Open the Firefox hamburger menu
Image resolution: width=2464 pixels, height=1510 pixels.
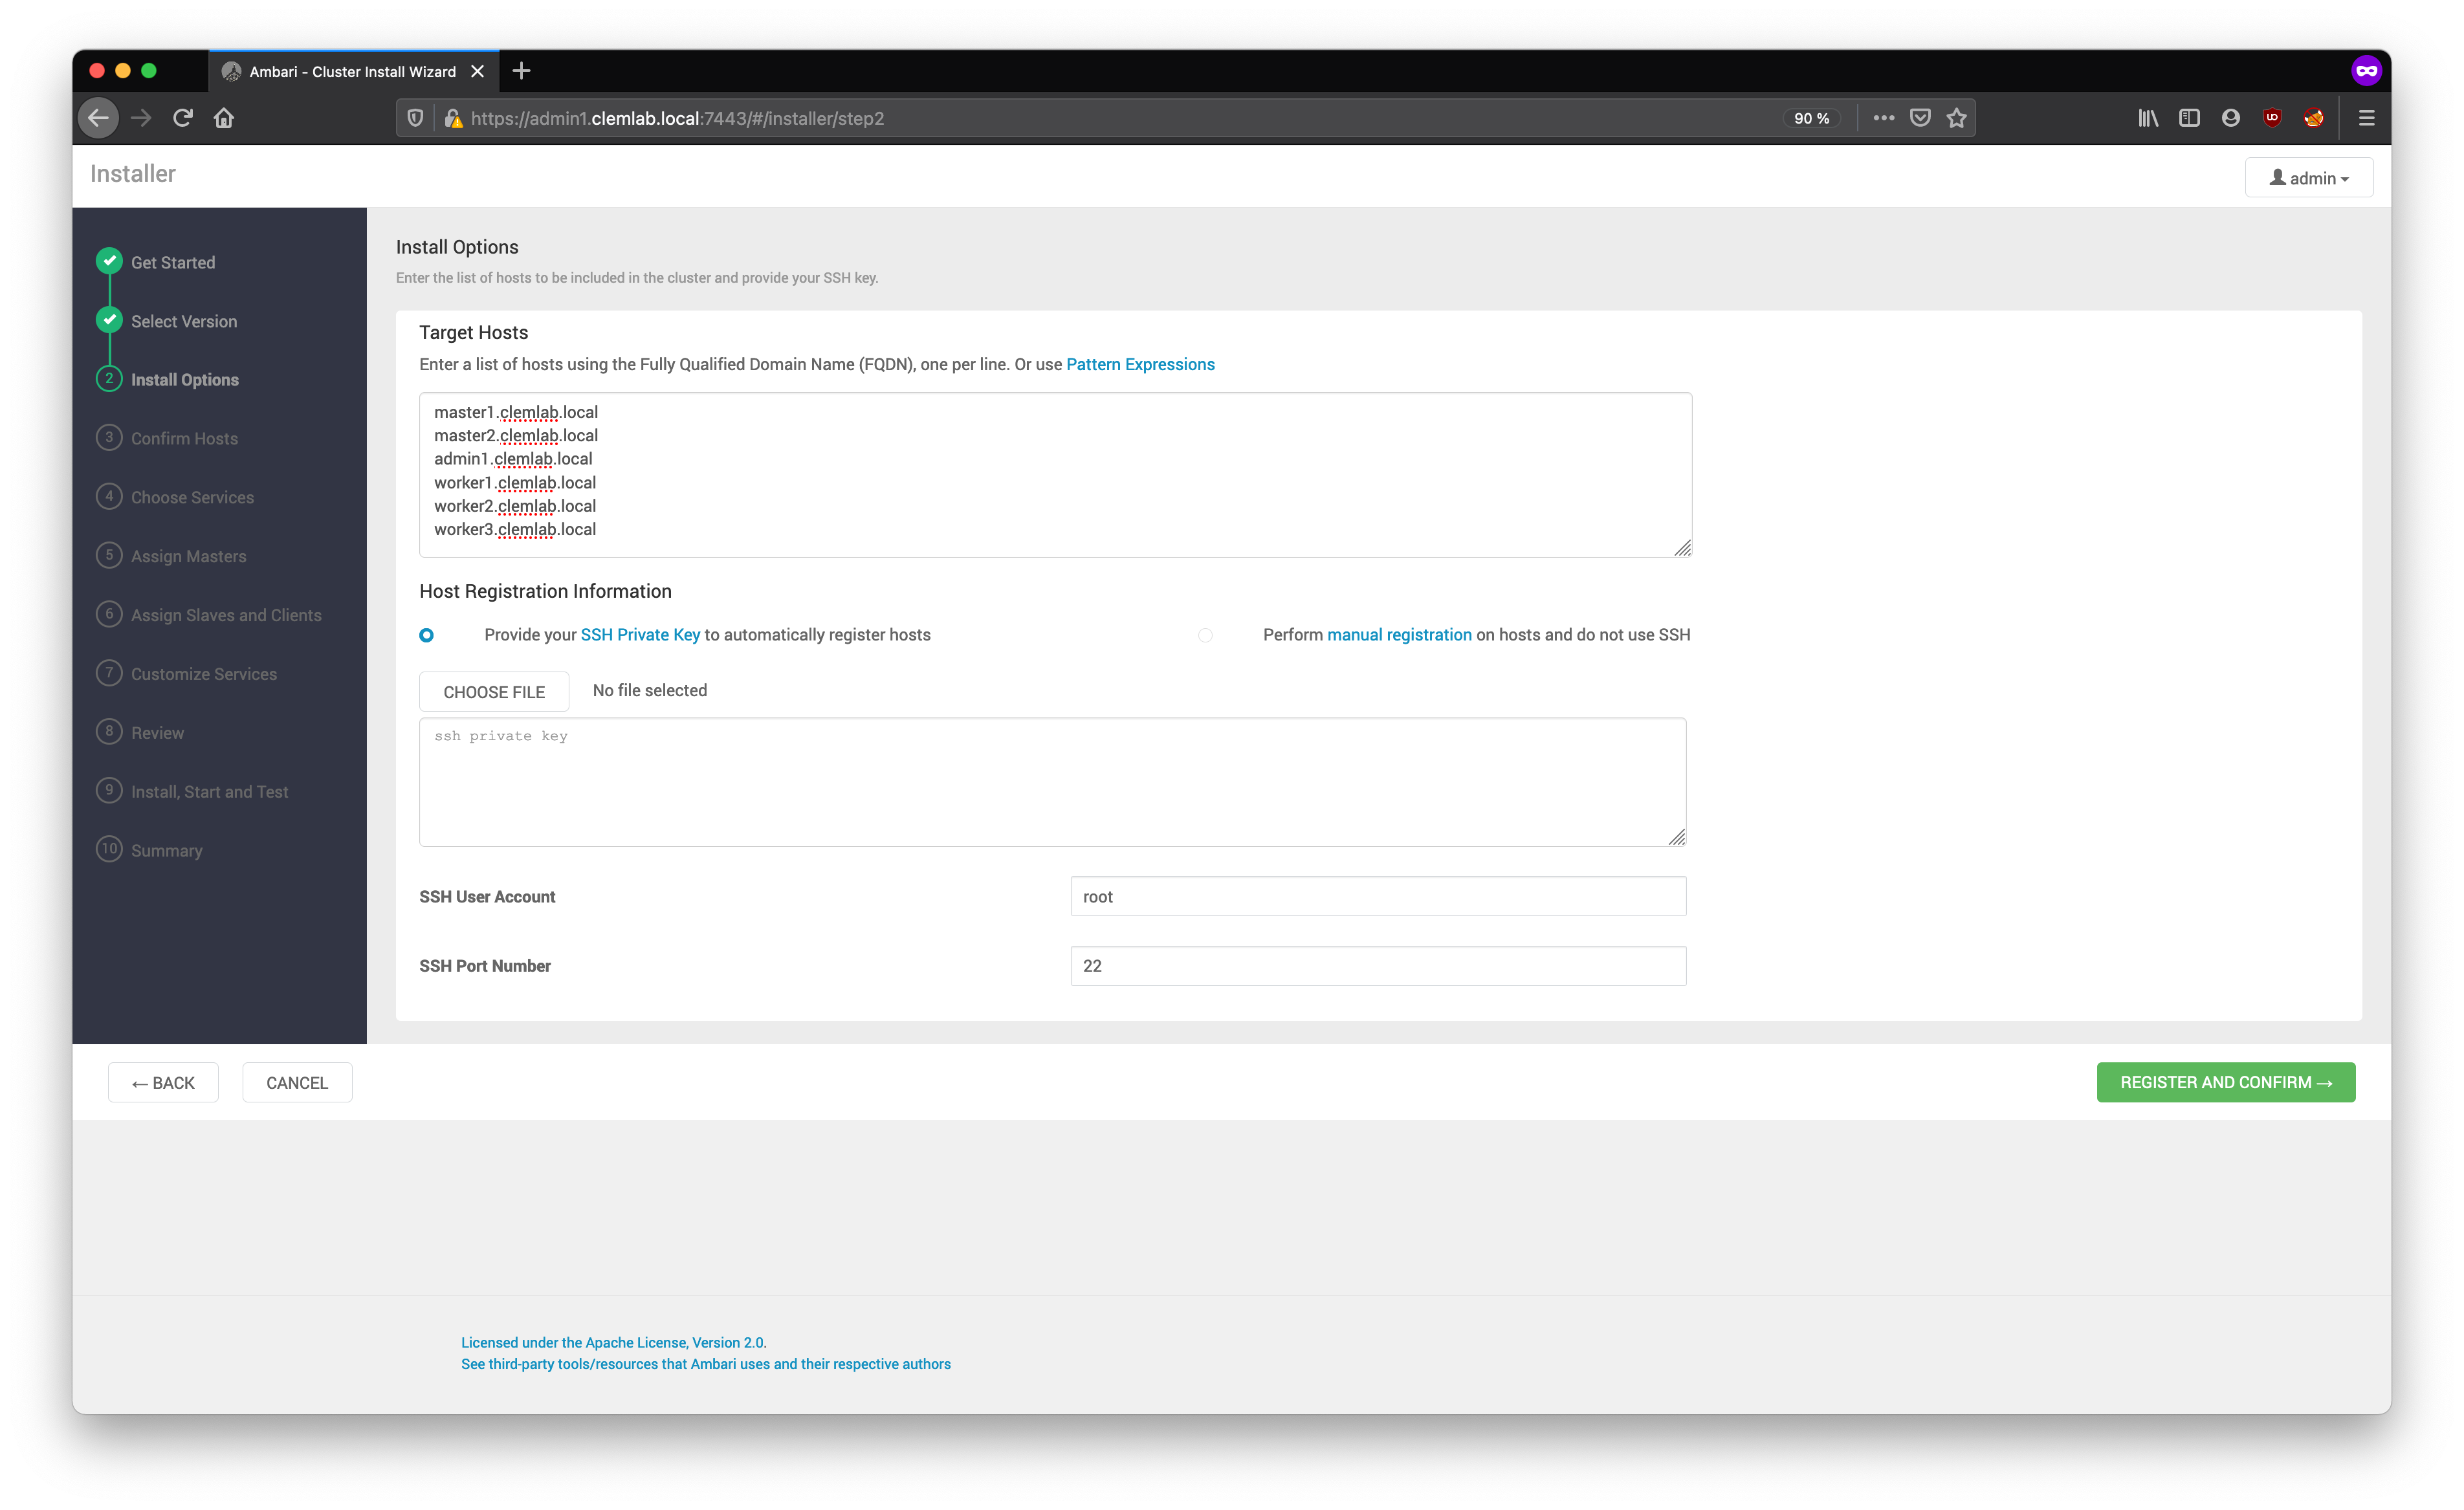point(2366,118)
